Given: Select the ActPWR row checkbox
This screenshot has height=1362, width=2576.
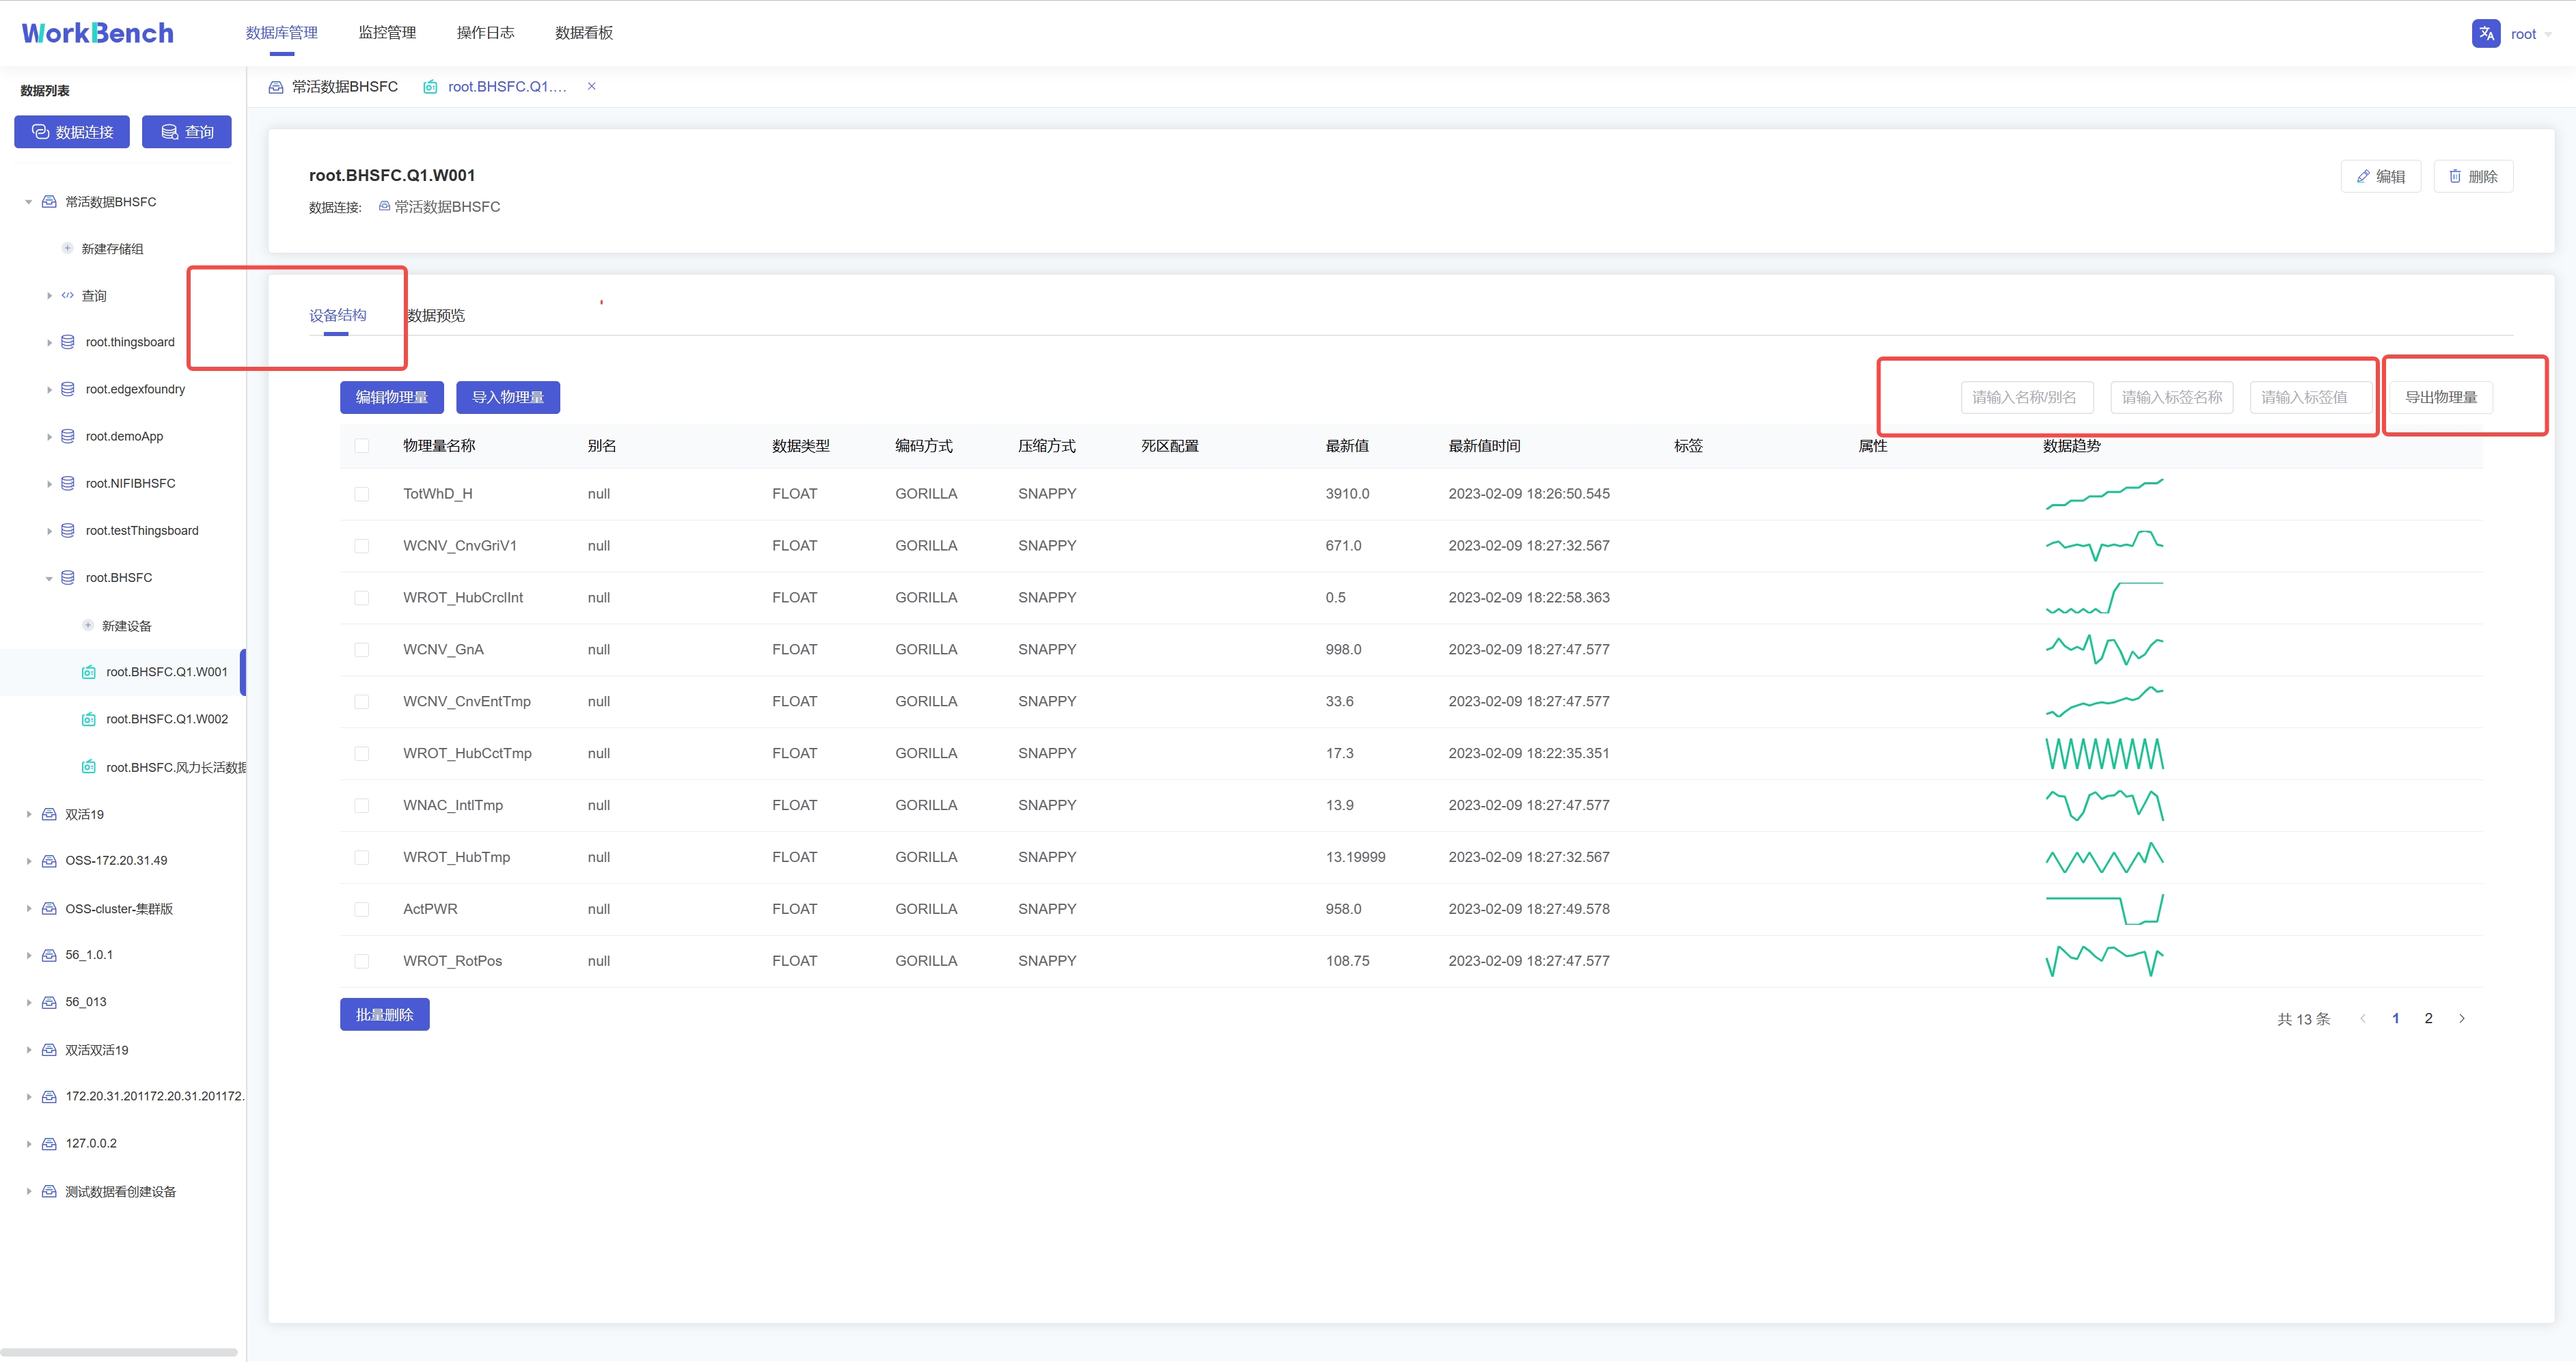Looking at the screenshot, I should tap(362, 909).
